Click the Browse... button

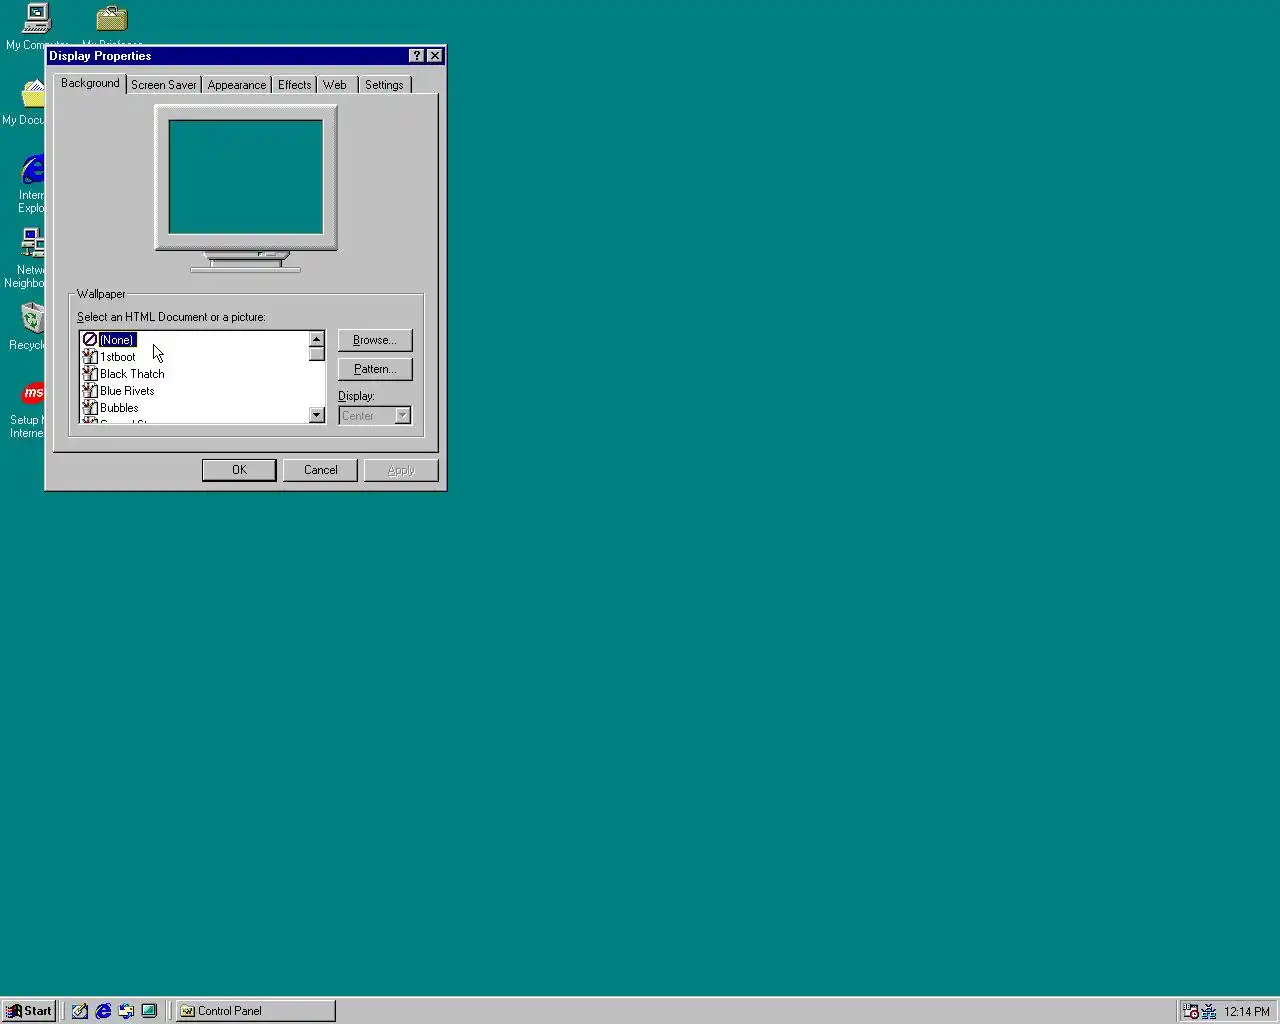tap(375, 340)
